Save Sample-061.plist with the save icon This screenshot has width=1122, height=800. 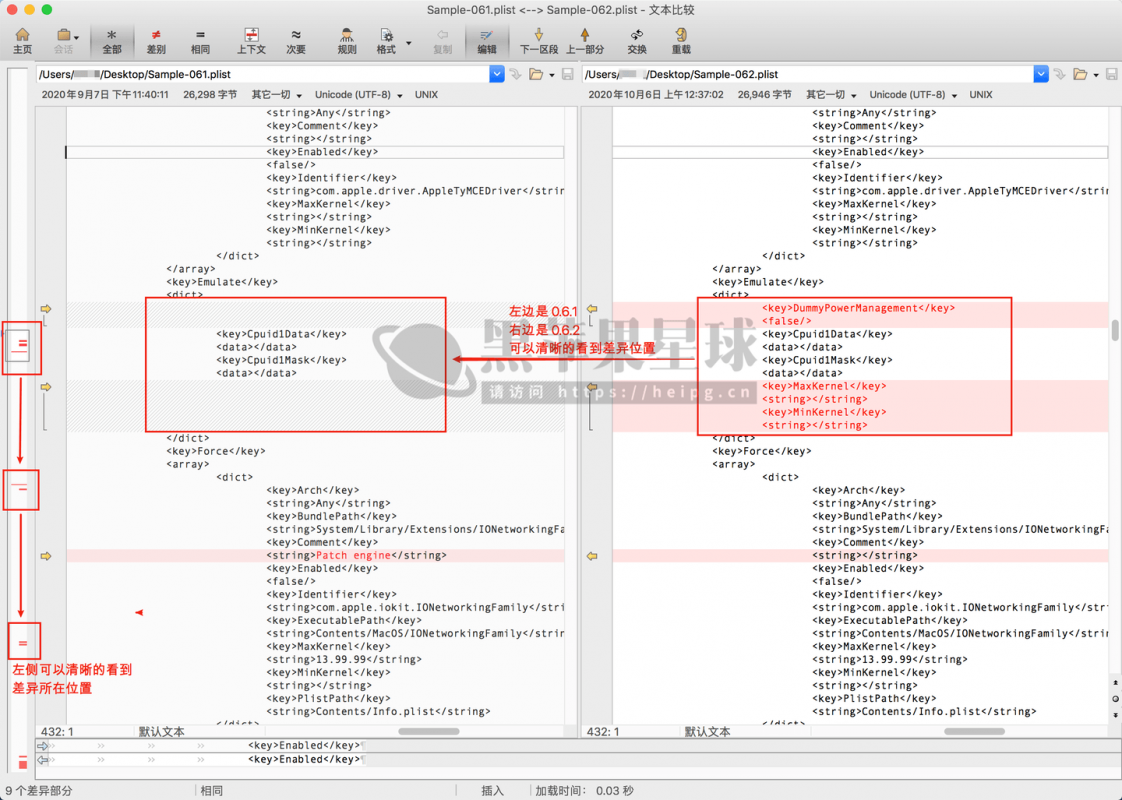click(x=567, y=73)
